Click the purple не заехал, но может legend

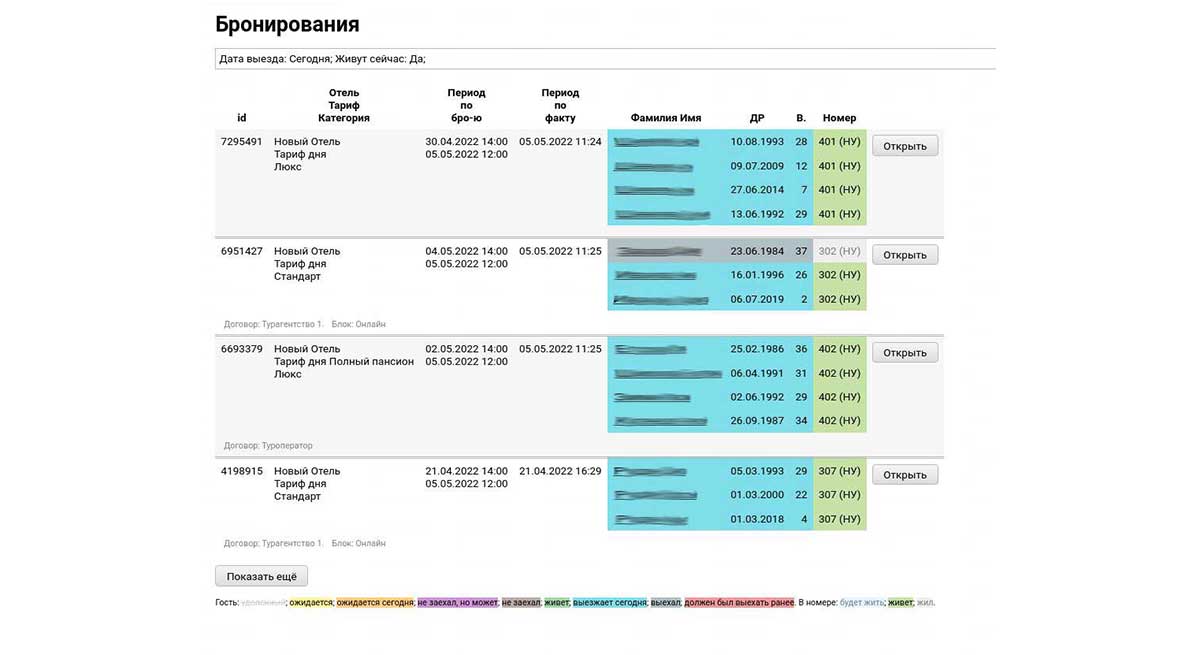(457, 603)
